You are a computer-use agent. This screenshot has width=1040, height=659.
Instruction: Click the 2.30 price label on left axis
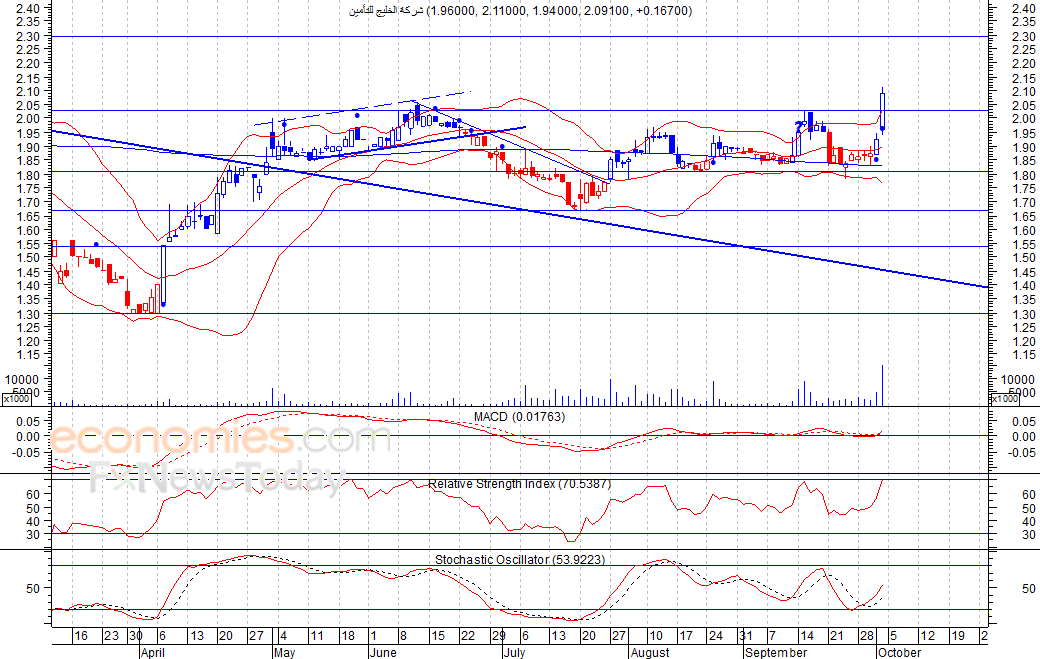click(x=28, y=36)
